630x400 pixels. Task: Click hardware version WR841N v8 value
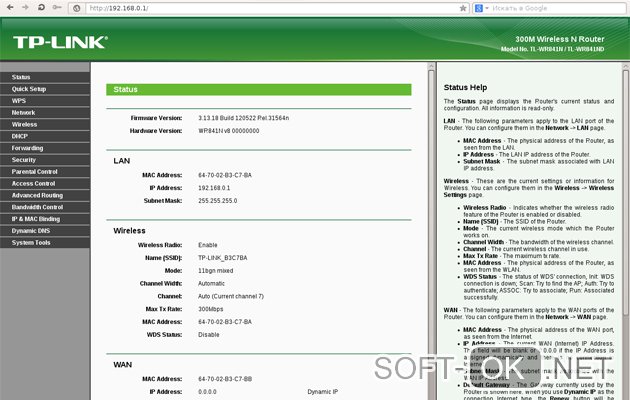pos(229,131)
